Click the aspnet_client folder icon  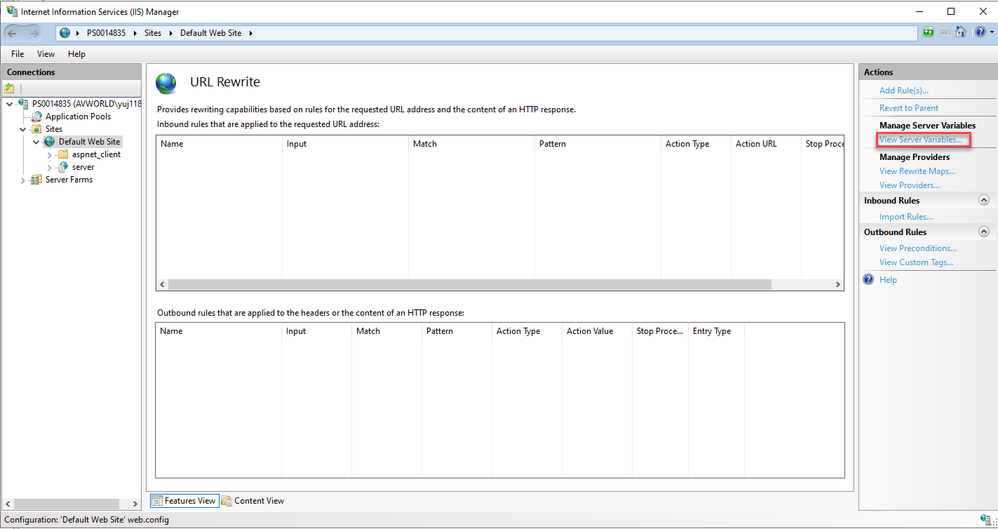(62, 155)
